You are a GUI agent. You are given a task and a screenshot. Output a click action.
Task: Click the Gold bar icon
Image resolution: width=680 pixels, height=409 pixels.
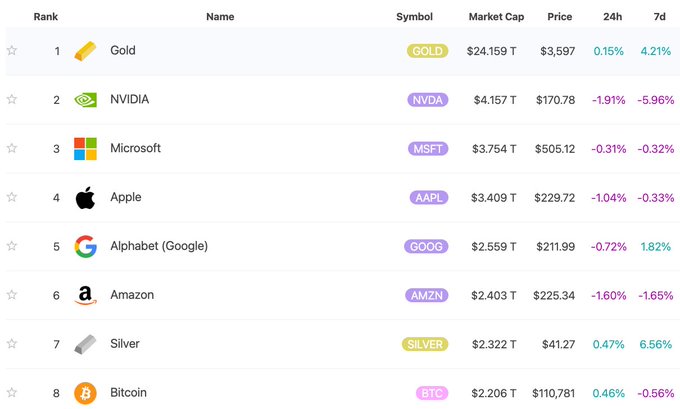point(85,51)
